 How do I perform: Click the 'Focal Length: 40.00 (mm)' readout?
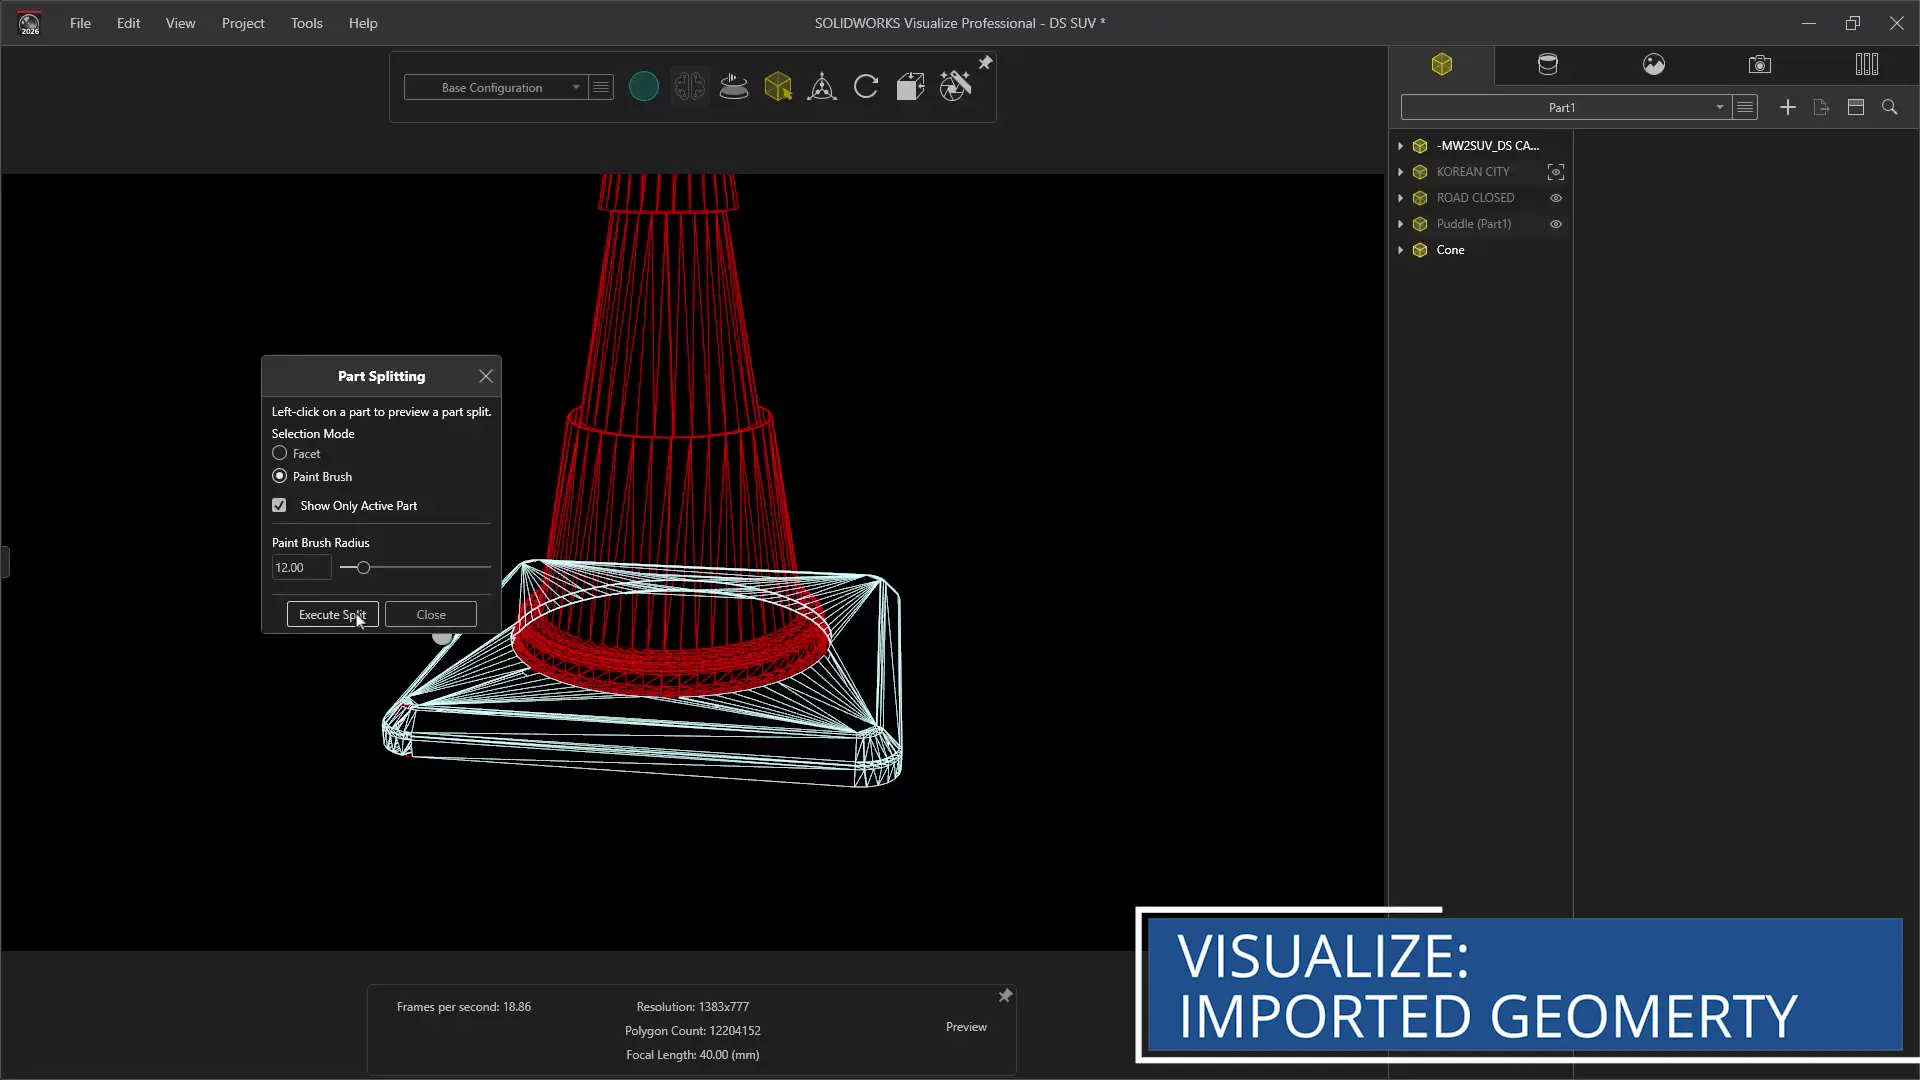click(693, 1054)
